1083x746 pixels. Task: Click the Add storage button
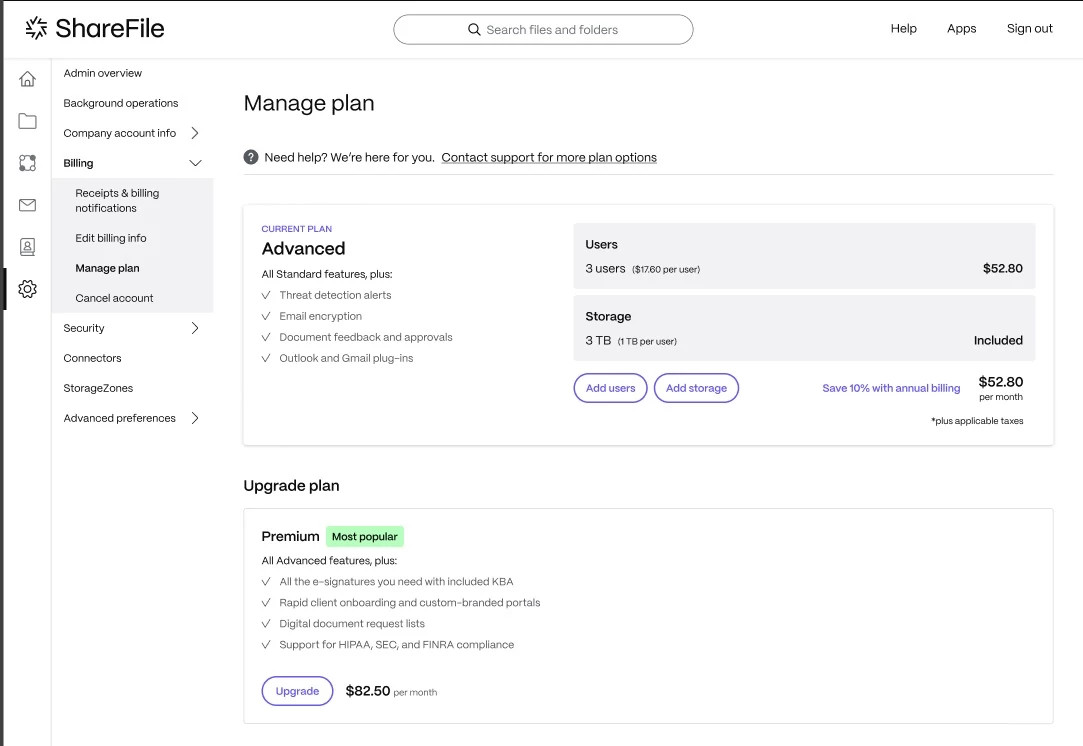click(696, 388)
